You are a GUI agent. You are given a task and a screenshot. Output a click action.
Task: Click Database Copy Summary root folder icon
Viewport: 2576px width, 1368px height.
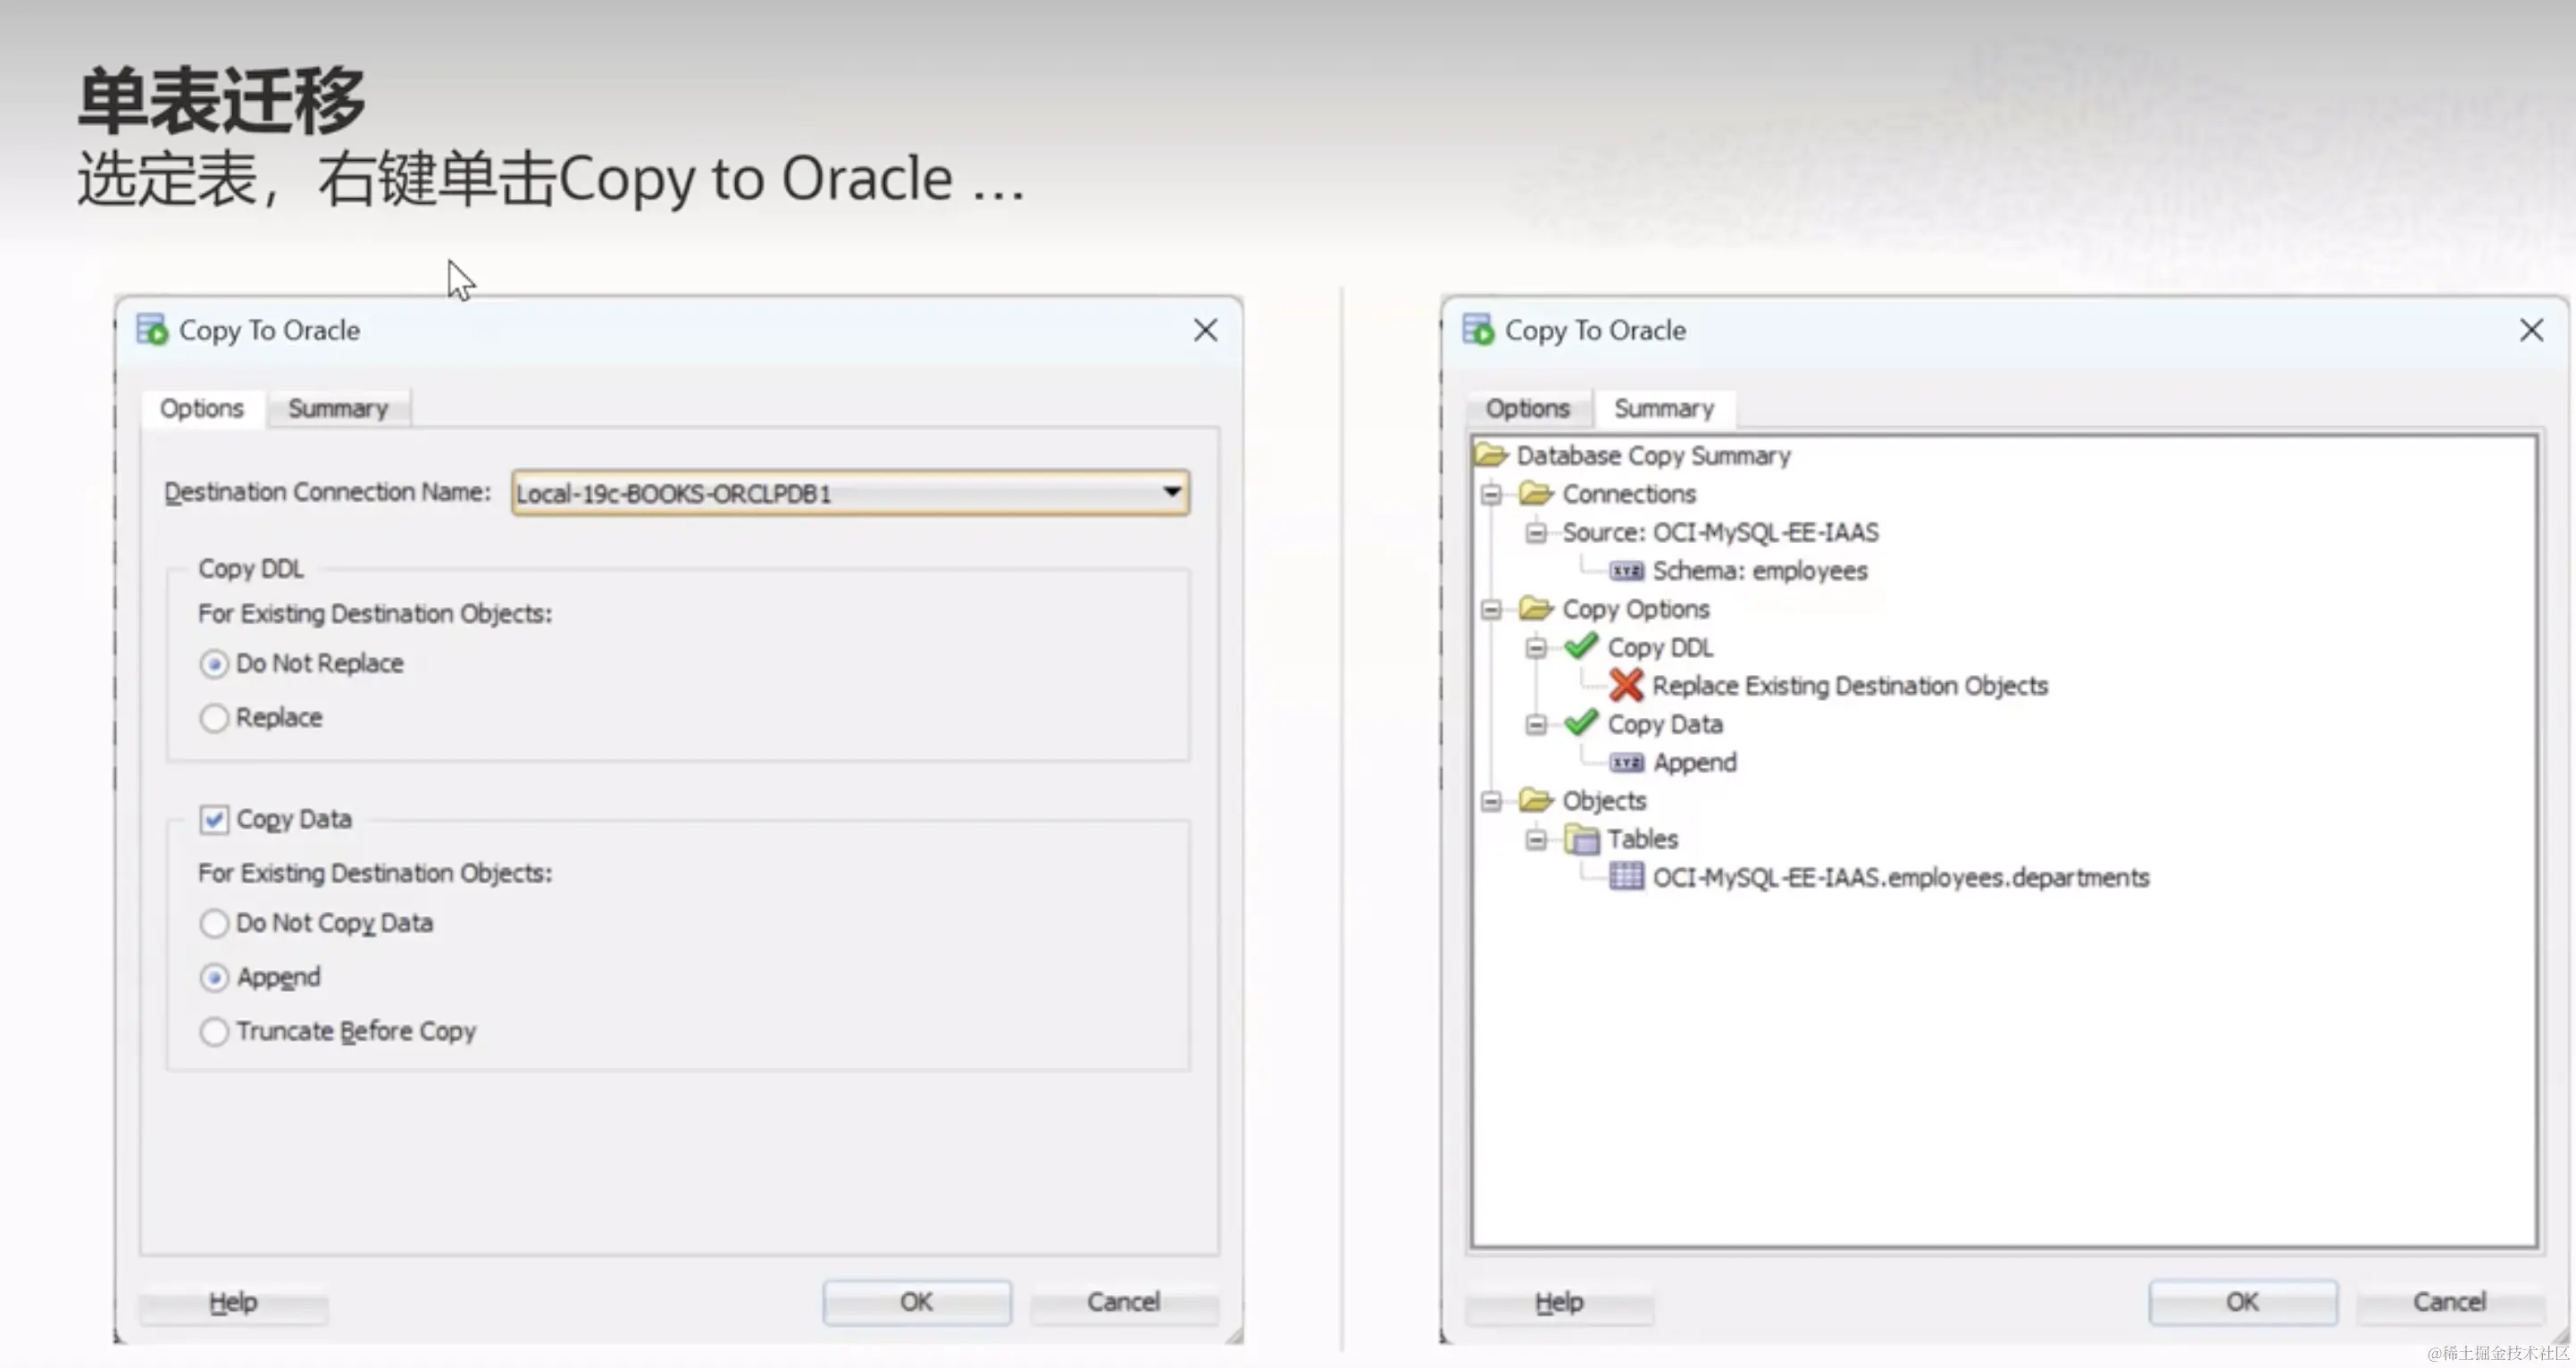(1491, 456)
